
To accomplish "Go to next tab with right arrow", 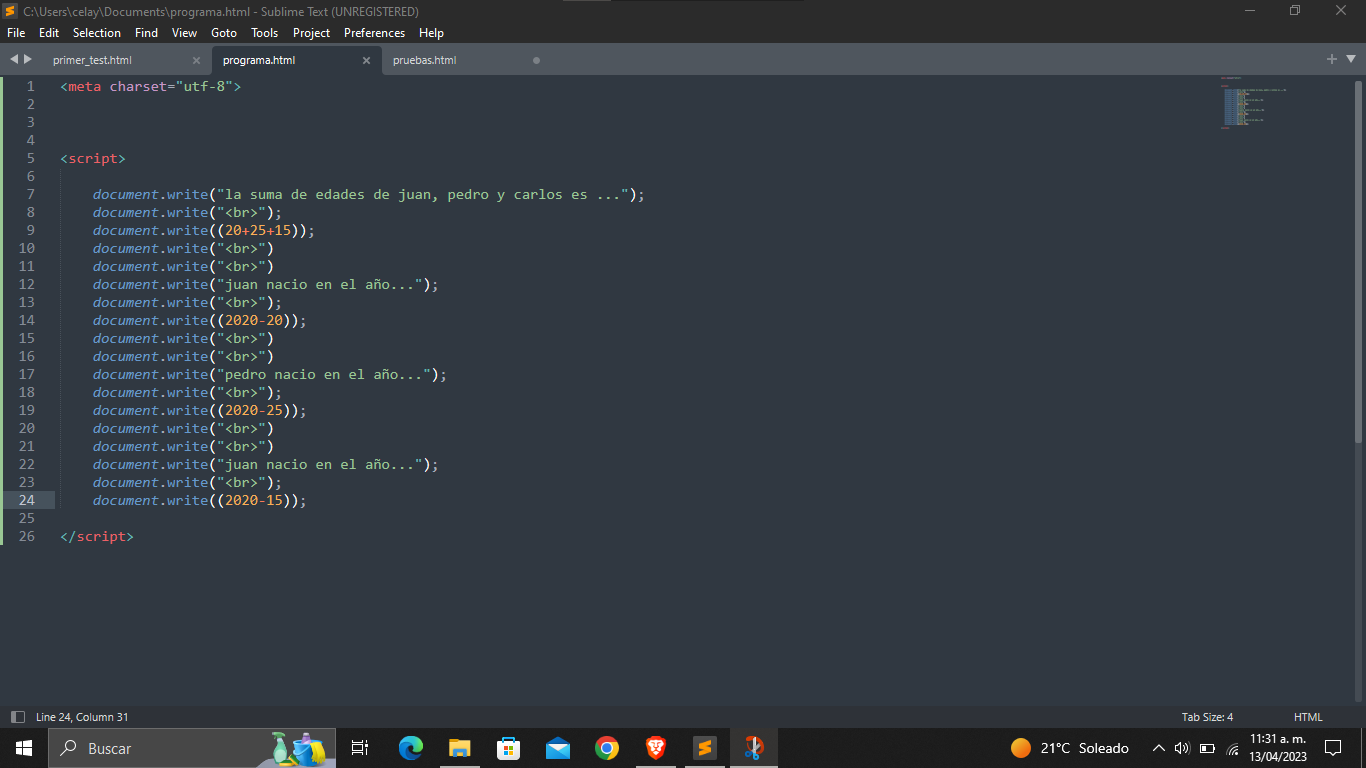I will (x=28, y=60).
